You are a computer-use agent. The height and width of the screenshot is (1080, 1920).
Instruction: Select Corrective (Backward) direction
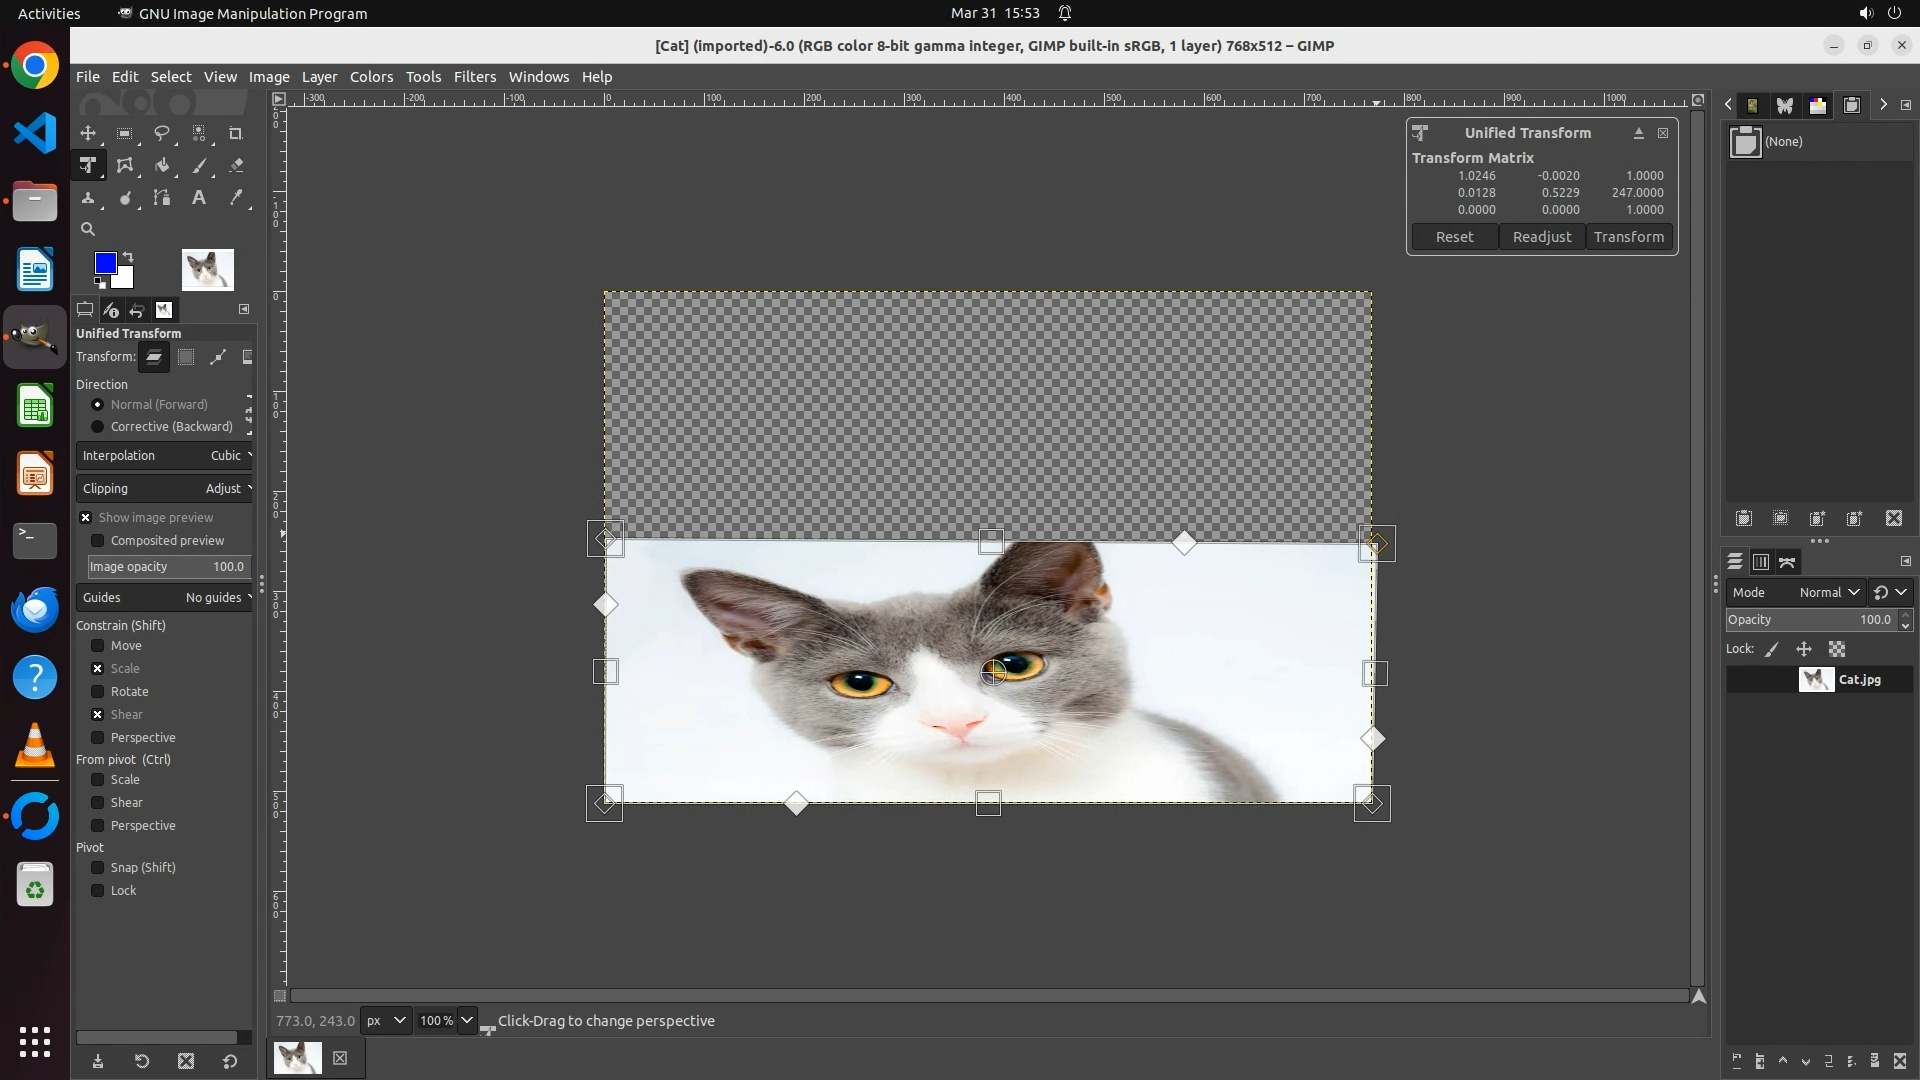tap(98, 427)
